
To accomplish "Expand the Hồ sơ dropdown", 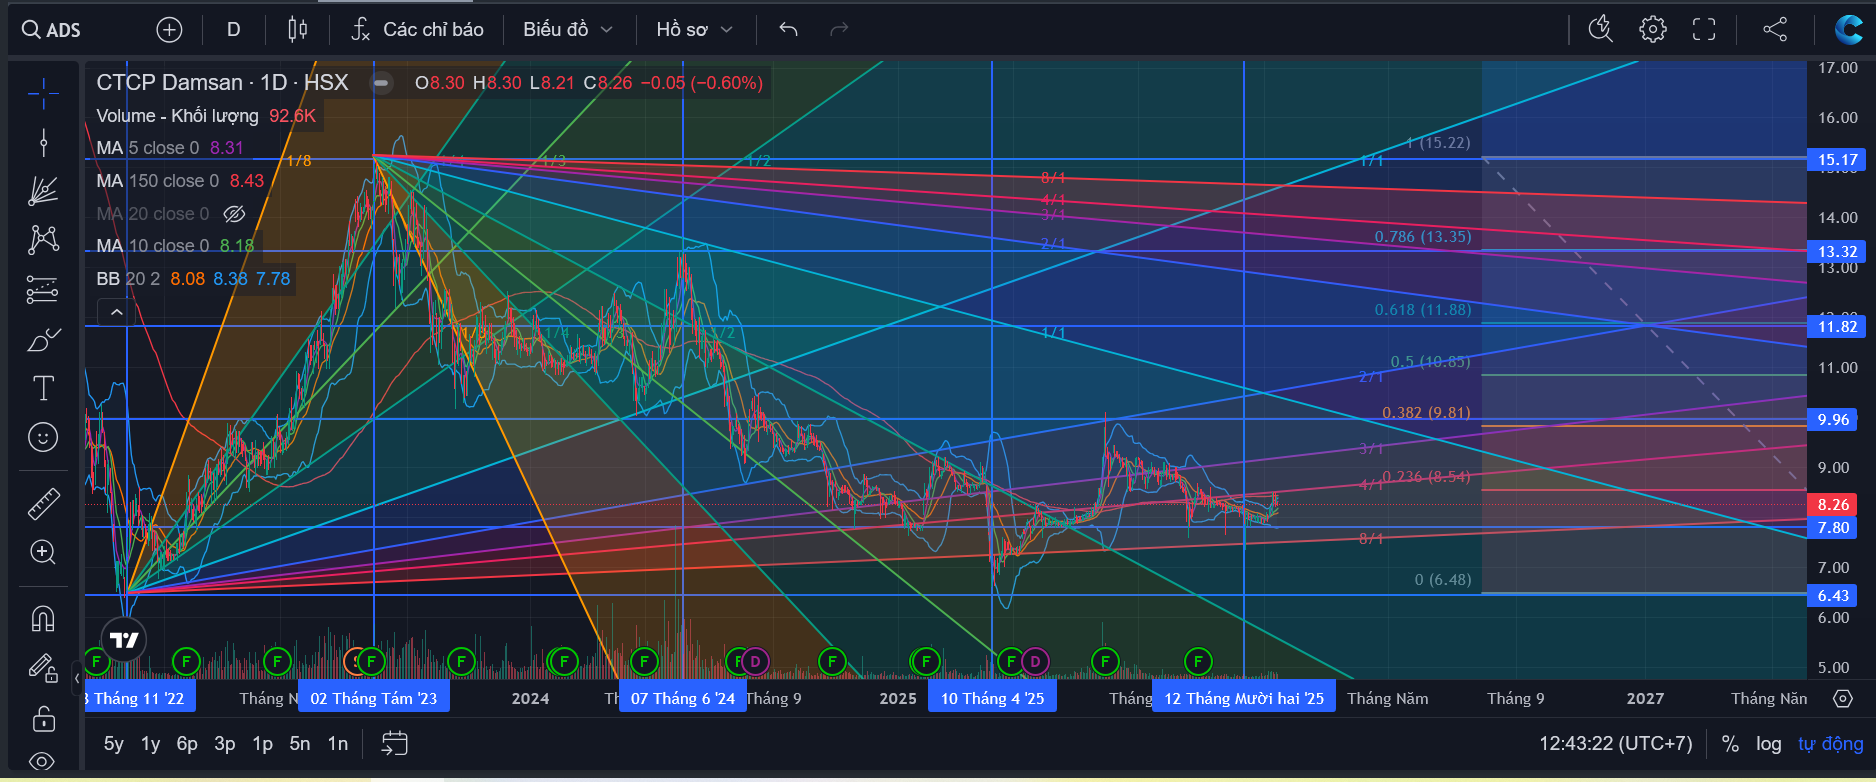I will click(694, 30).
